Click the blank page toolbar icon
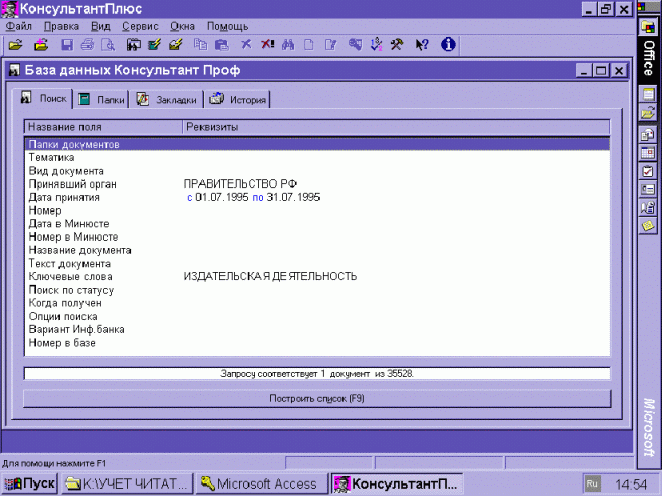 (309, 44)
